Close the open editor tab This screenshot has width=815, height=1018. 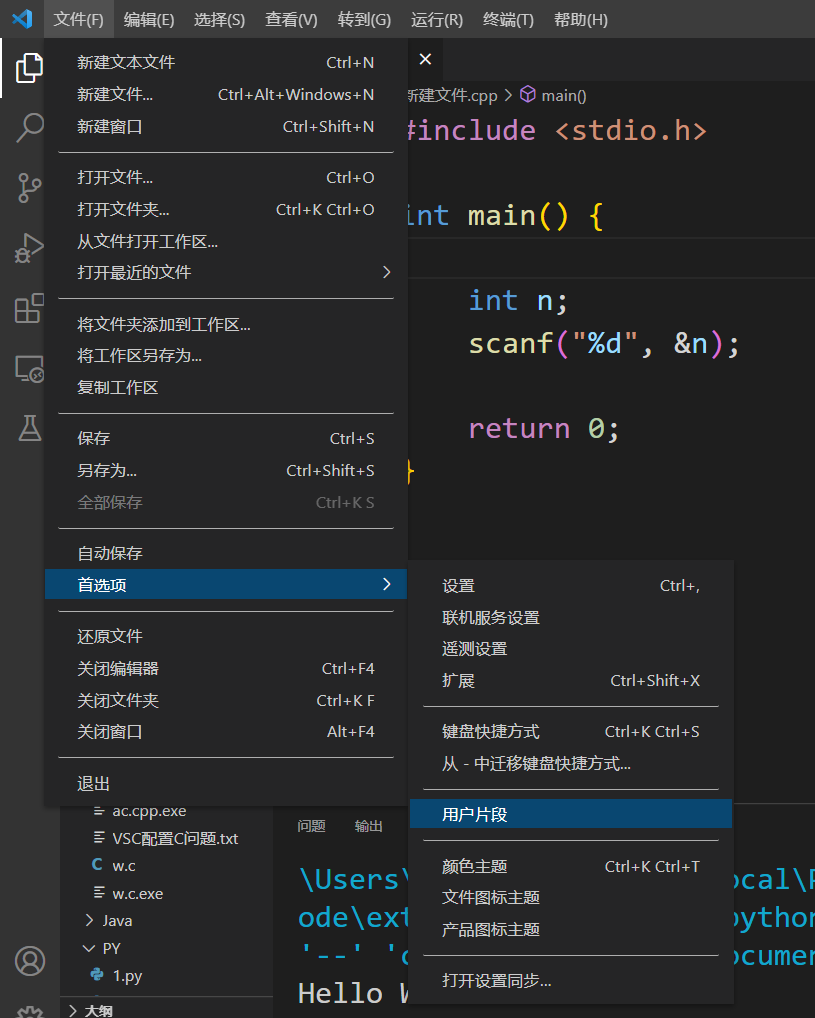click(425, 60)
